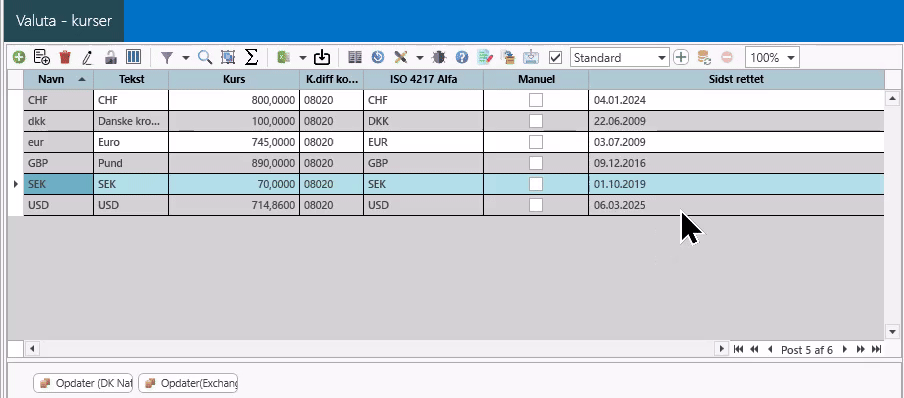Click the document with red pen icon
This screenshot has width=904, height=398.
(485, 57)
